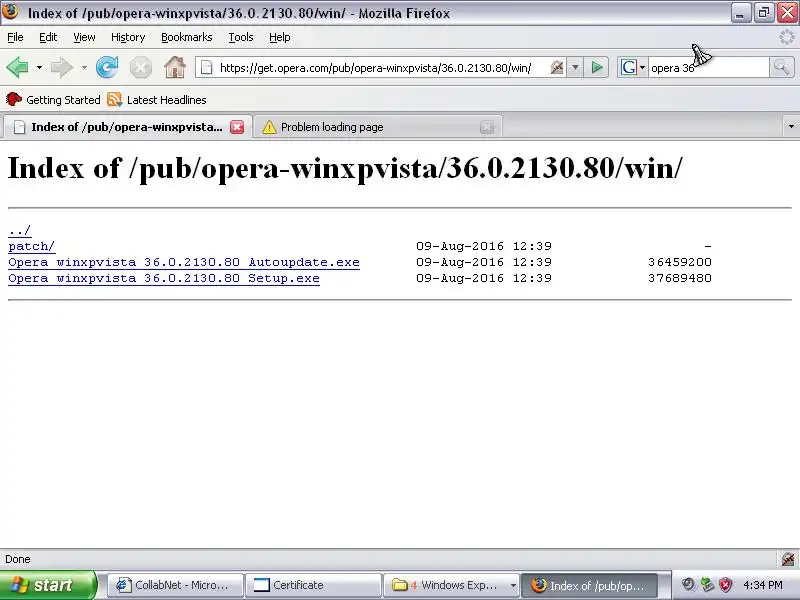The height and width of the screenshot is (600, 800).
Task: Click the search field containing opera 36
Action: [x=708, y=68]
